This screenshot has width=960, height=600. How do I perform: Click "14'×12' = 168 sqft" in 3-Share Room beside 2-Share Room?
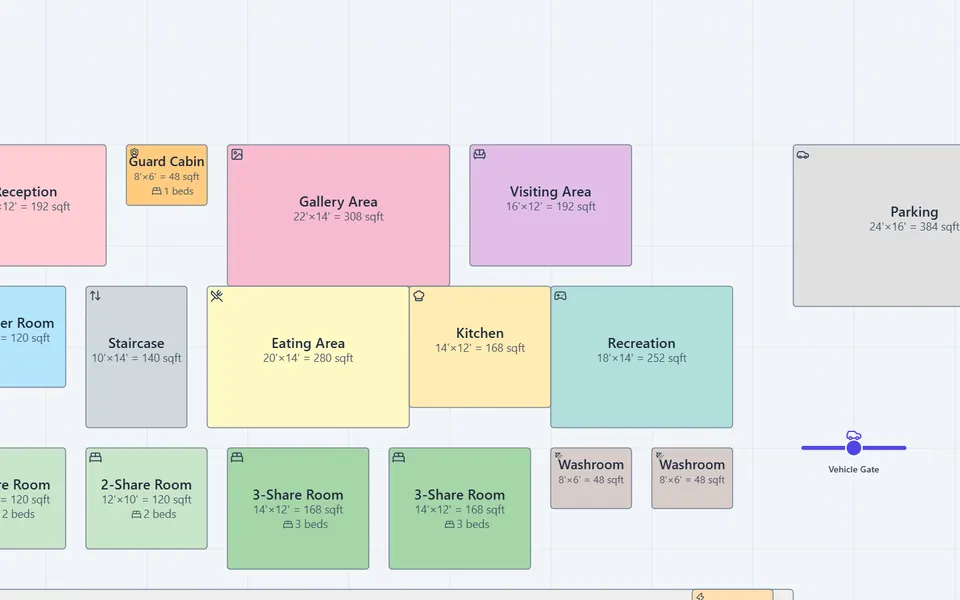[x=298, y=510]
